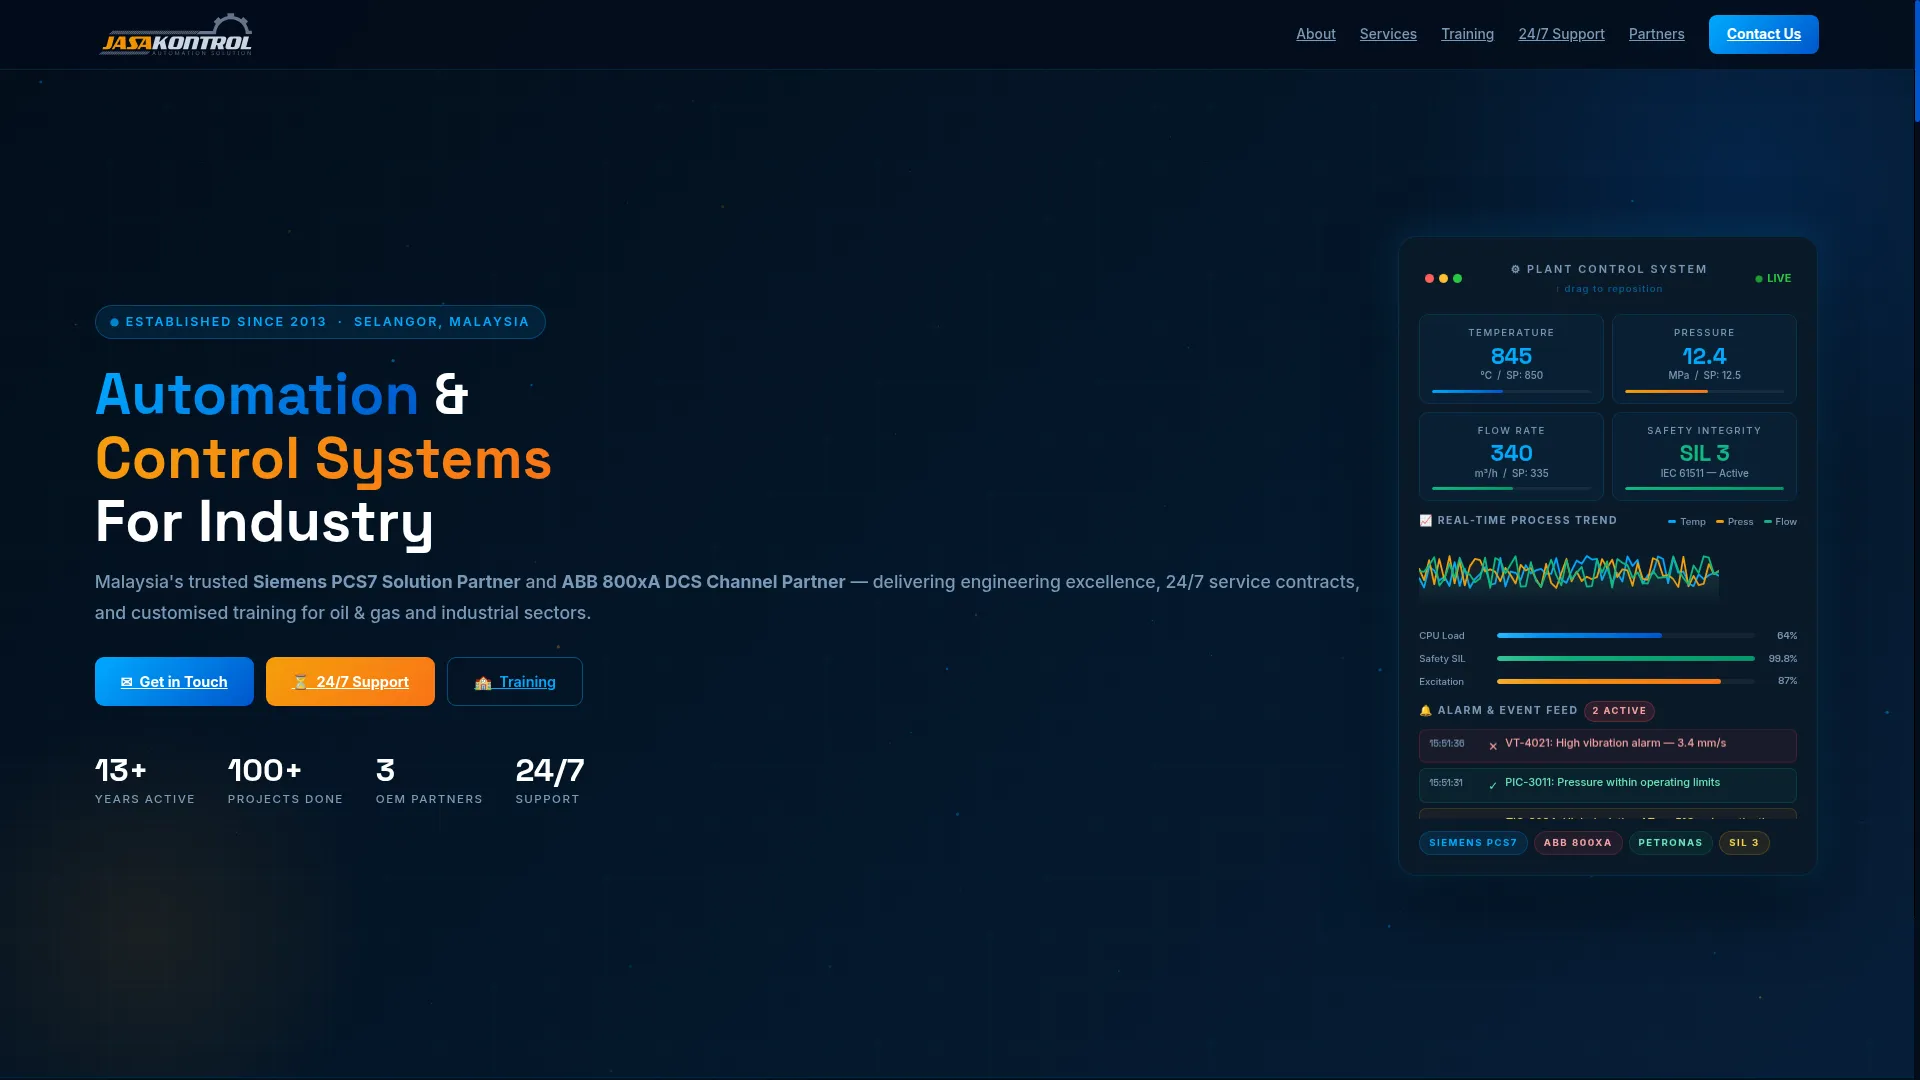This screenshot has height=1080, width=1920.
Task: Click the '3 OEM Partners' statistic
Action: coord(429,780)
